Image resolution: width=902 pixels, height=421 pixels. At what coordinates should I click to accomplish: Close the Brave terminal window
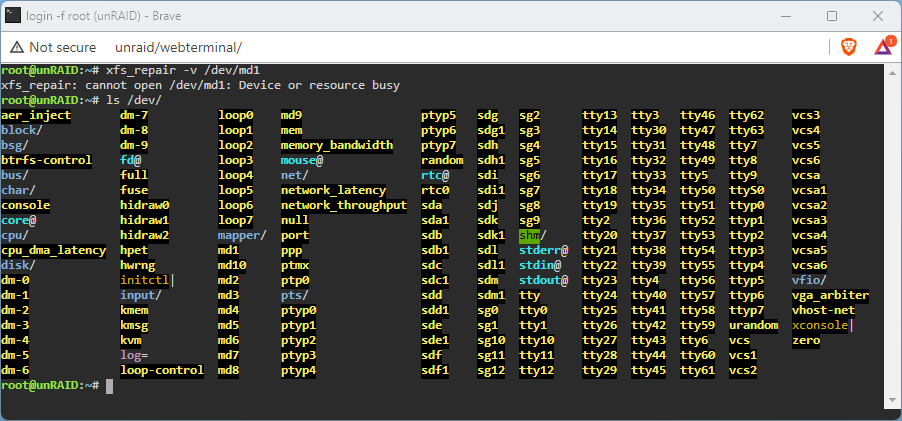878,16
